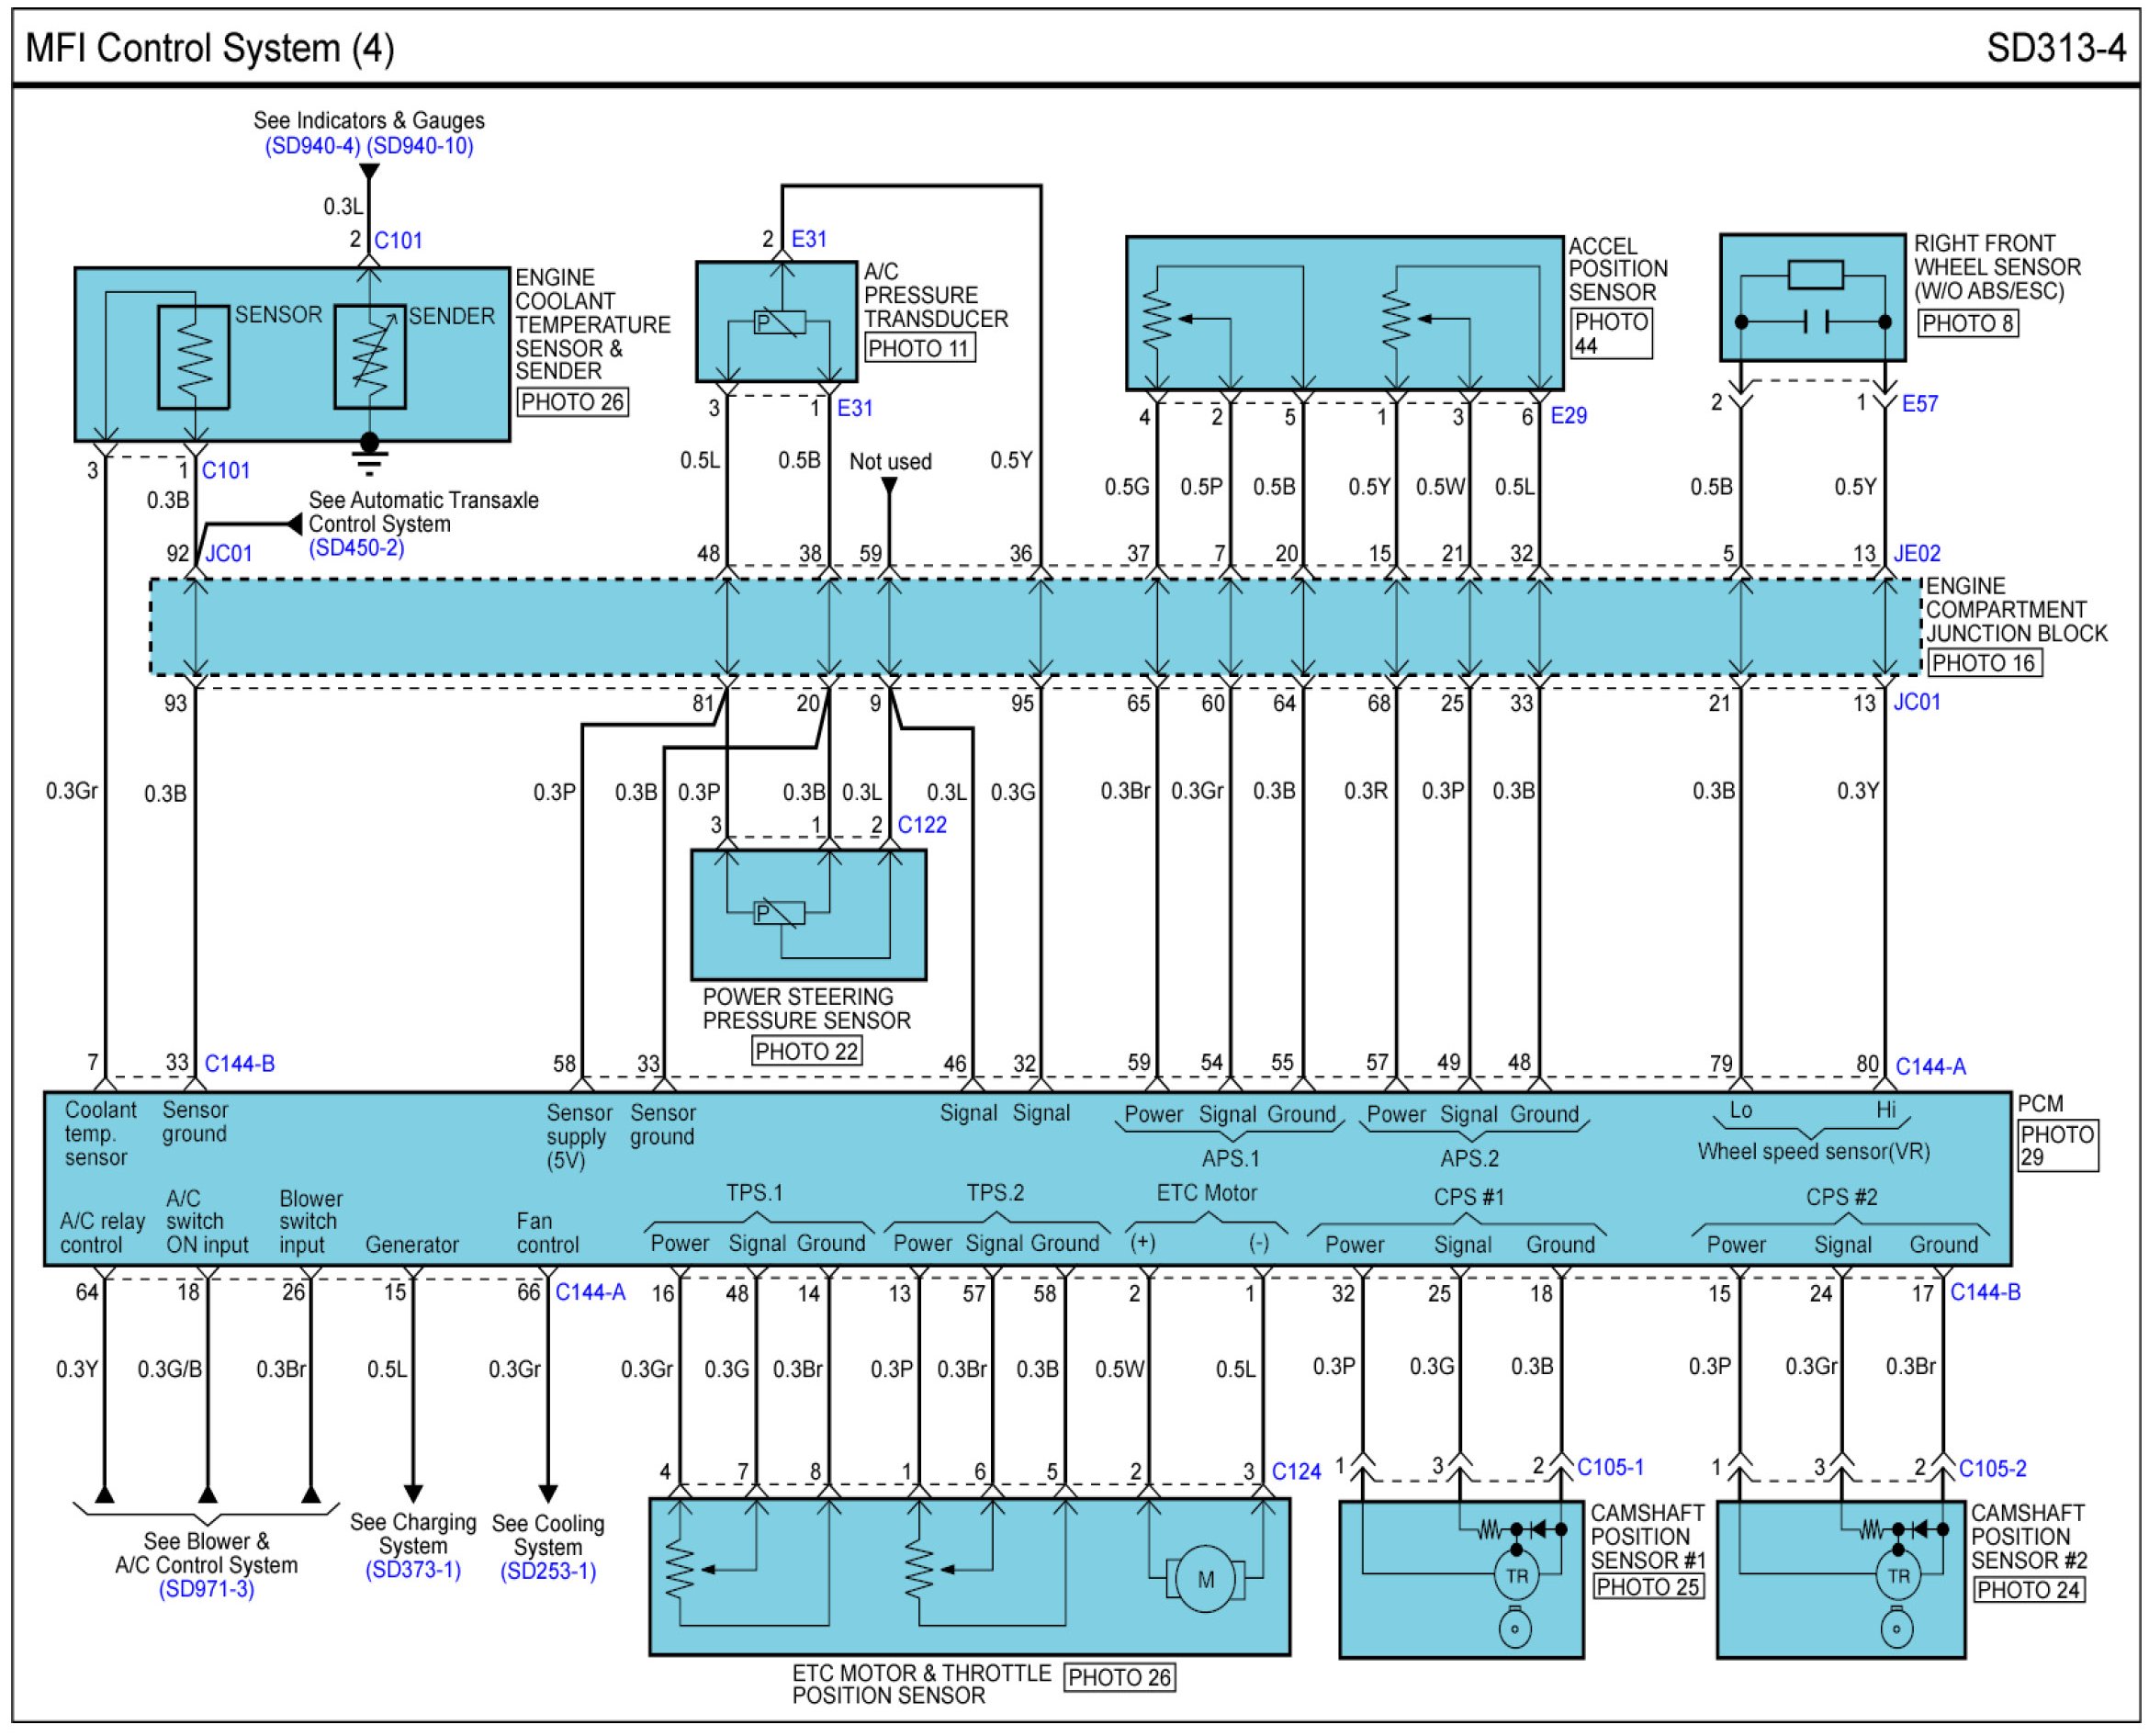
Task: Open the SD940-10 diagram link
Action: pos(420,146)
